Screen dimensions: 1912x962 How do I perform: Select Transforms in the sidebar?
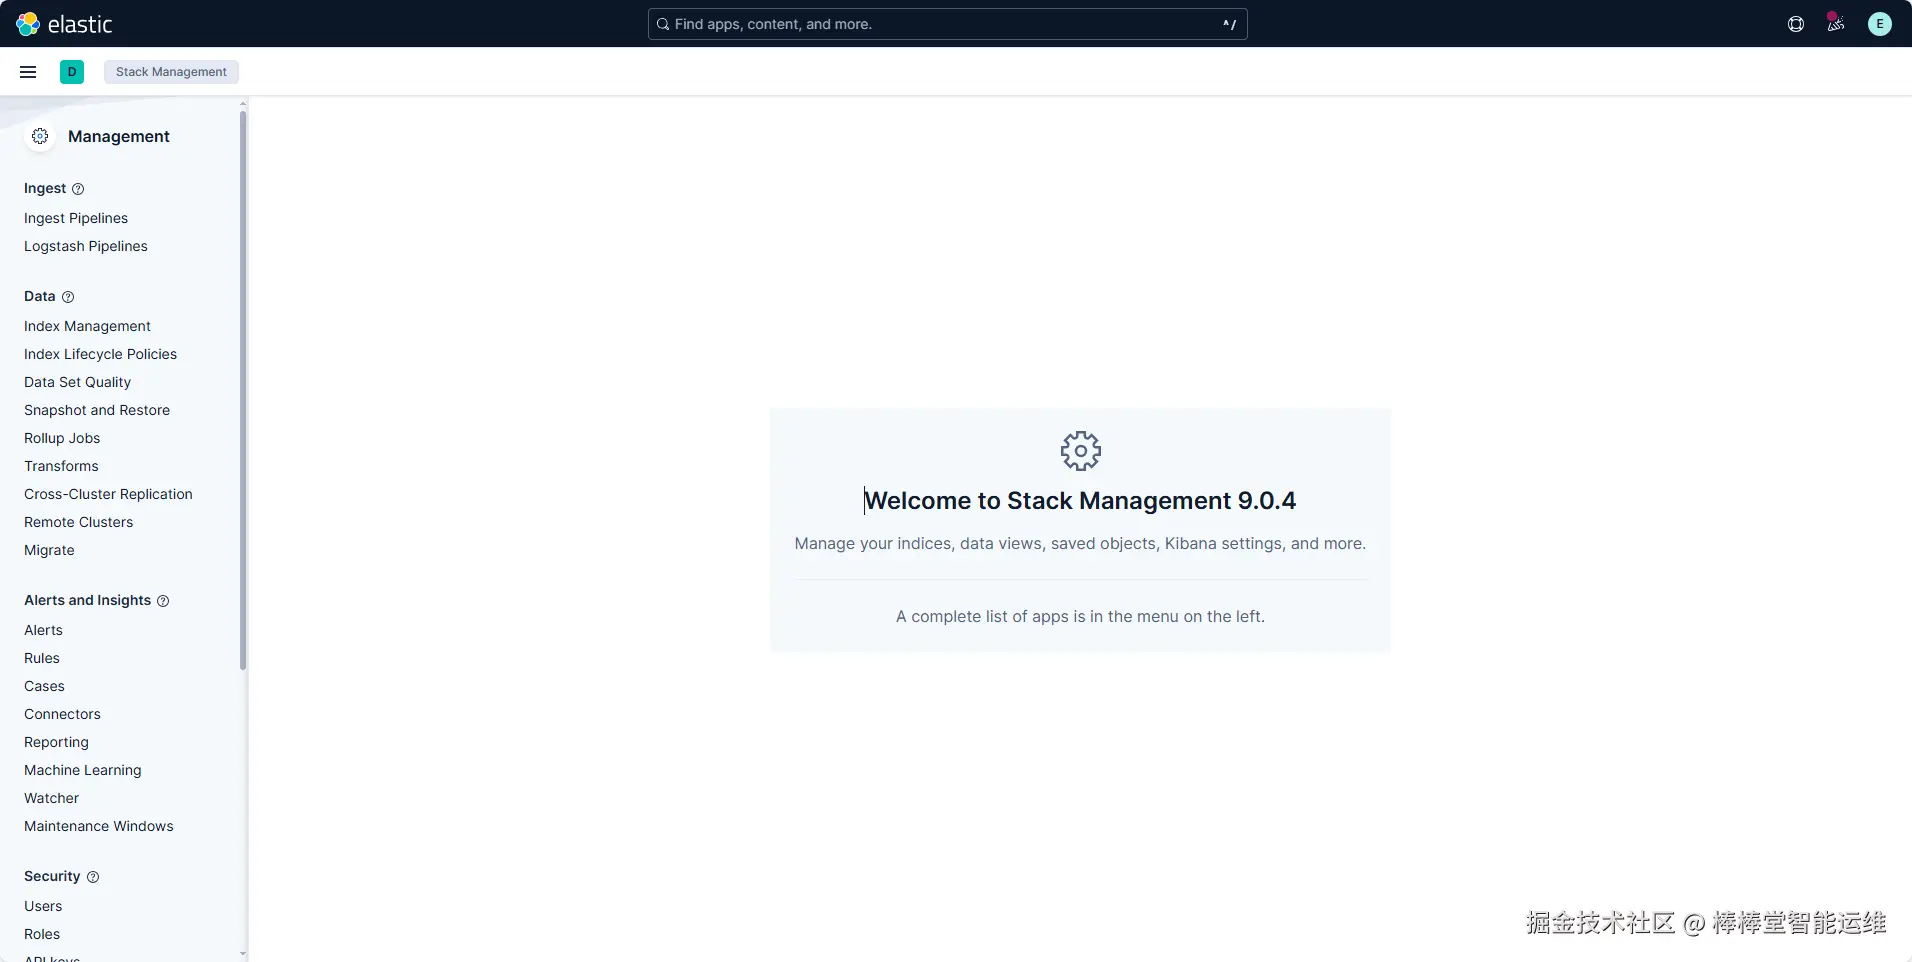click(x=61, y=466)
